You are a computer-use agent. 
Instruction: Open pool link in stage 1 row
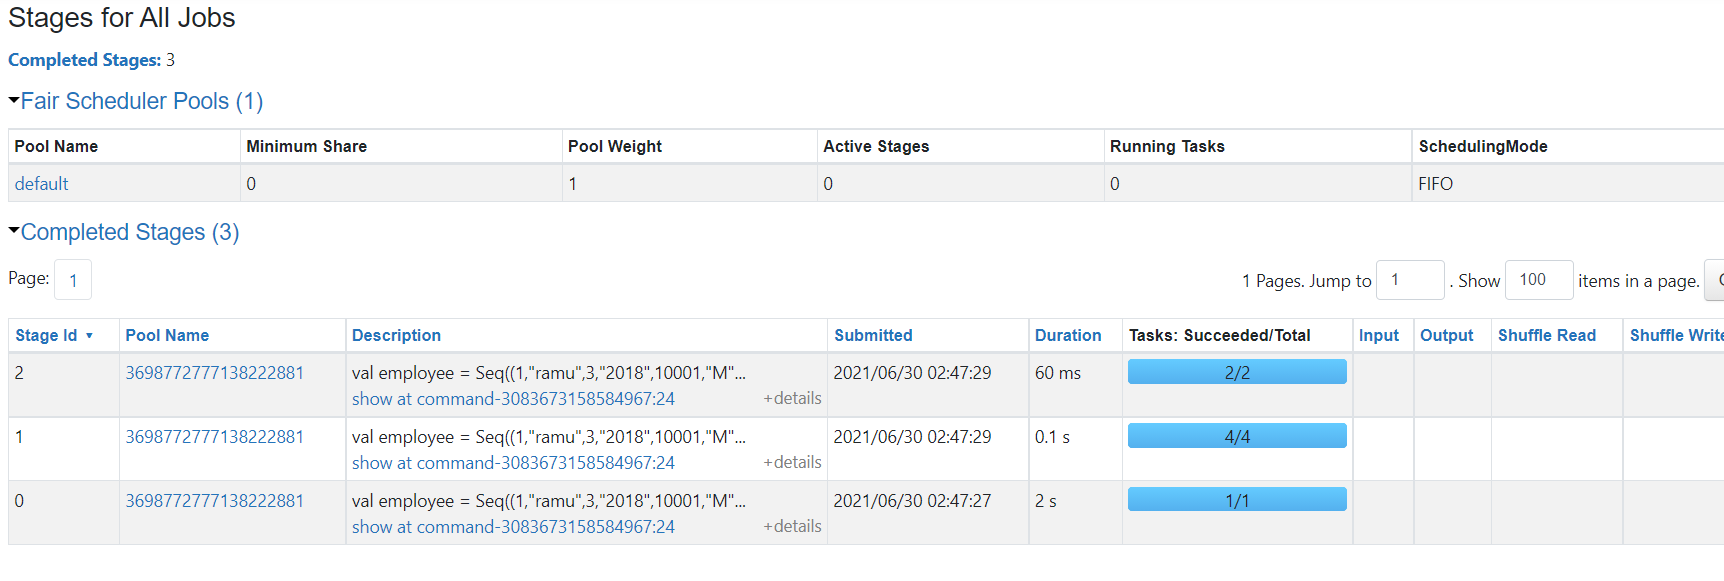(x=214, y=437)
